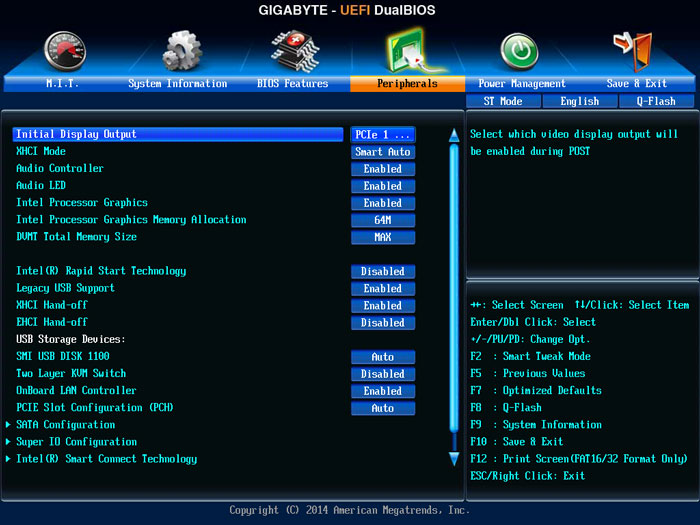Open the Power Management tab
The image size is (700, 525).
tap(522, 83)
